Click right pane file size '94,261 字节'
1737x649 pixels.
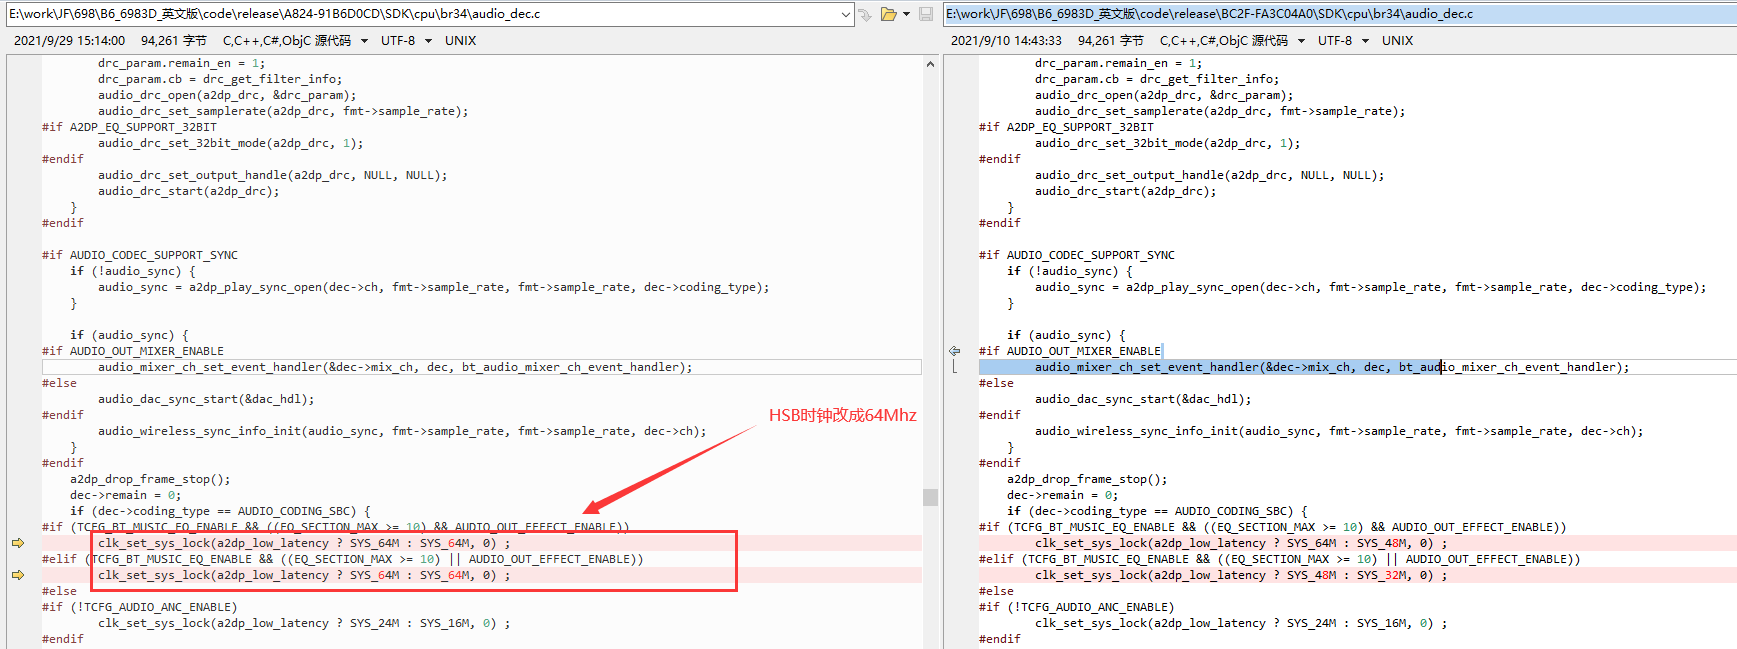click(x=1111, y=41)
